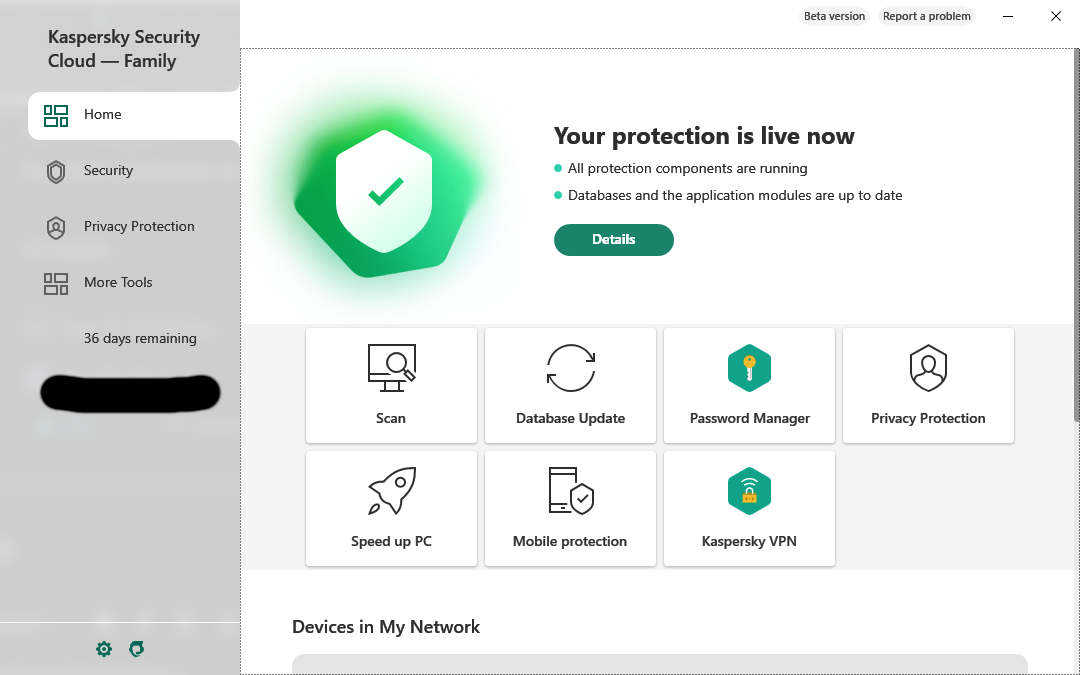Launch Kaspersky VPN lock icon

click(749, 491)
